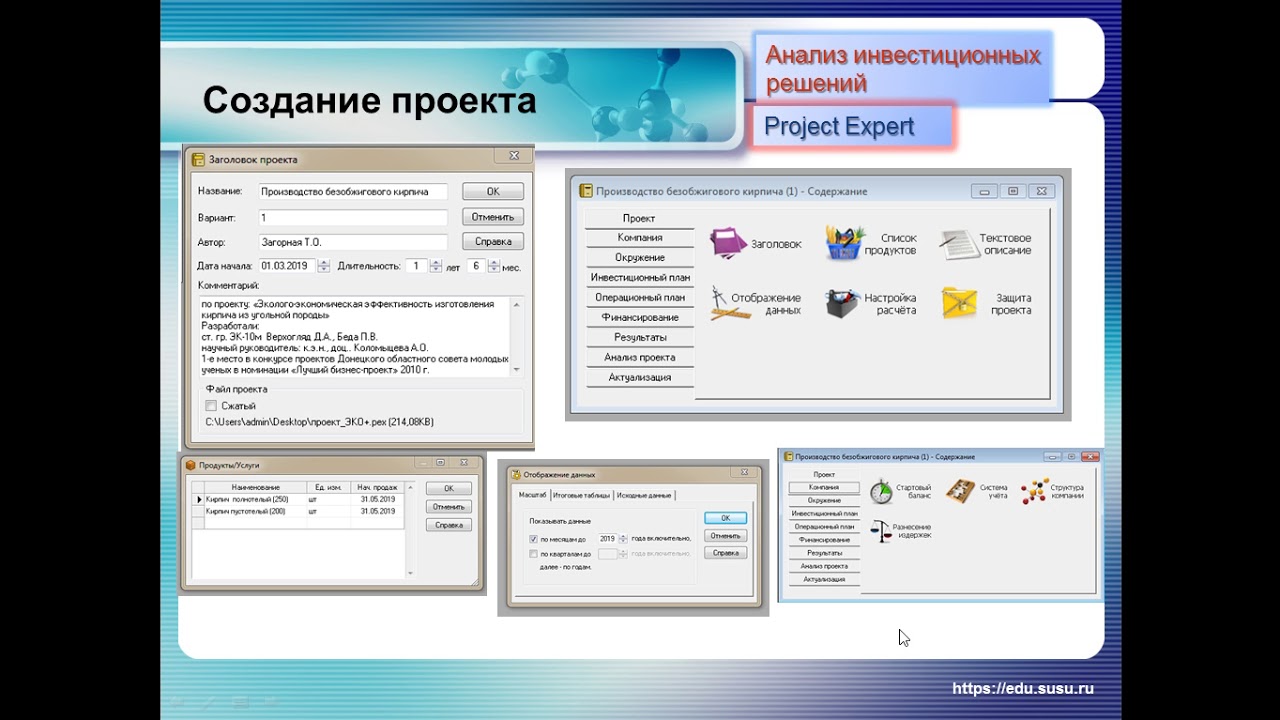Click the Наименование column header
This screenshot has width=1280, height=720.
[255, 487]
